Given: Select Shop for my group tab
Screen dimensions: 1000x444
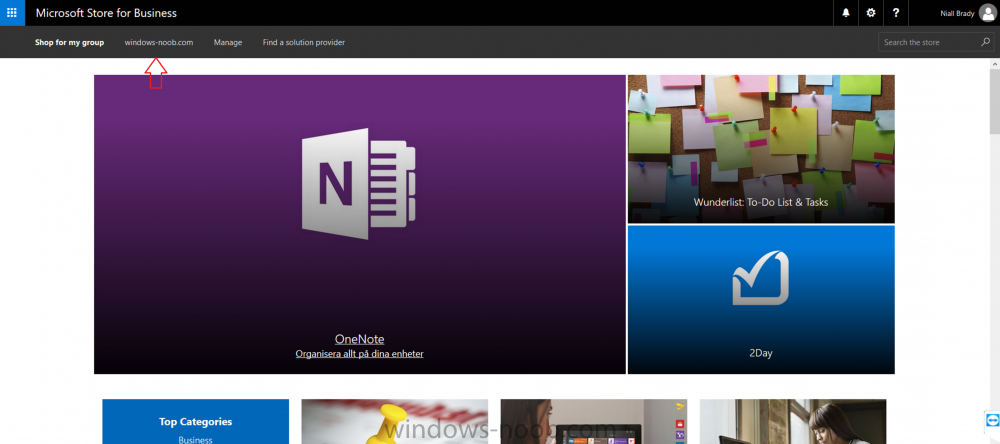Looking at the screenshot, I should 70,42.
